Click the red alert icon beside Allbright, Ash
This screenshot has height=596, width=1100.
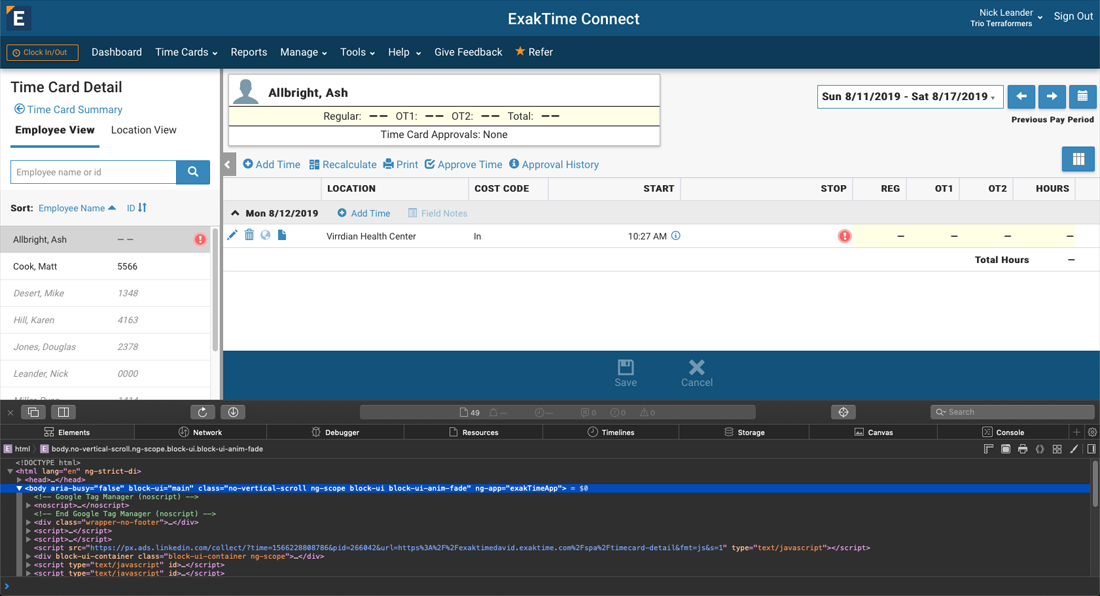200,240
